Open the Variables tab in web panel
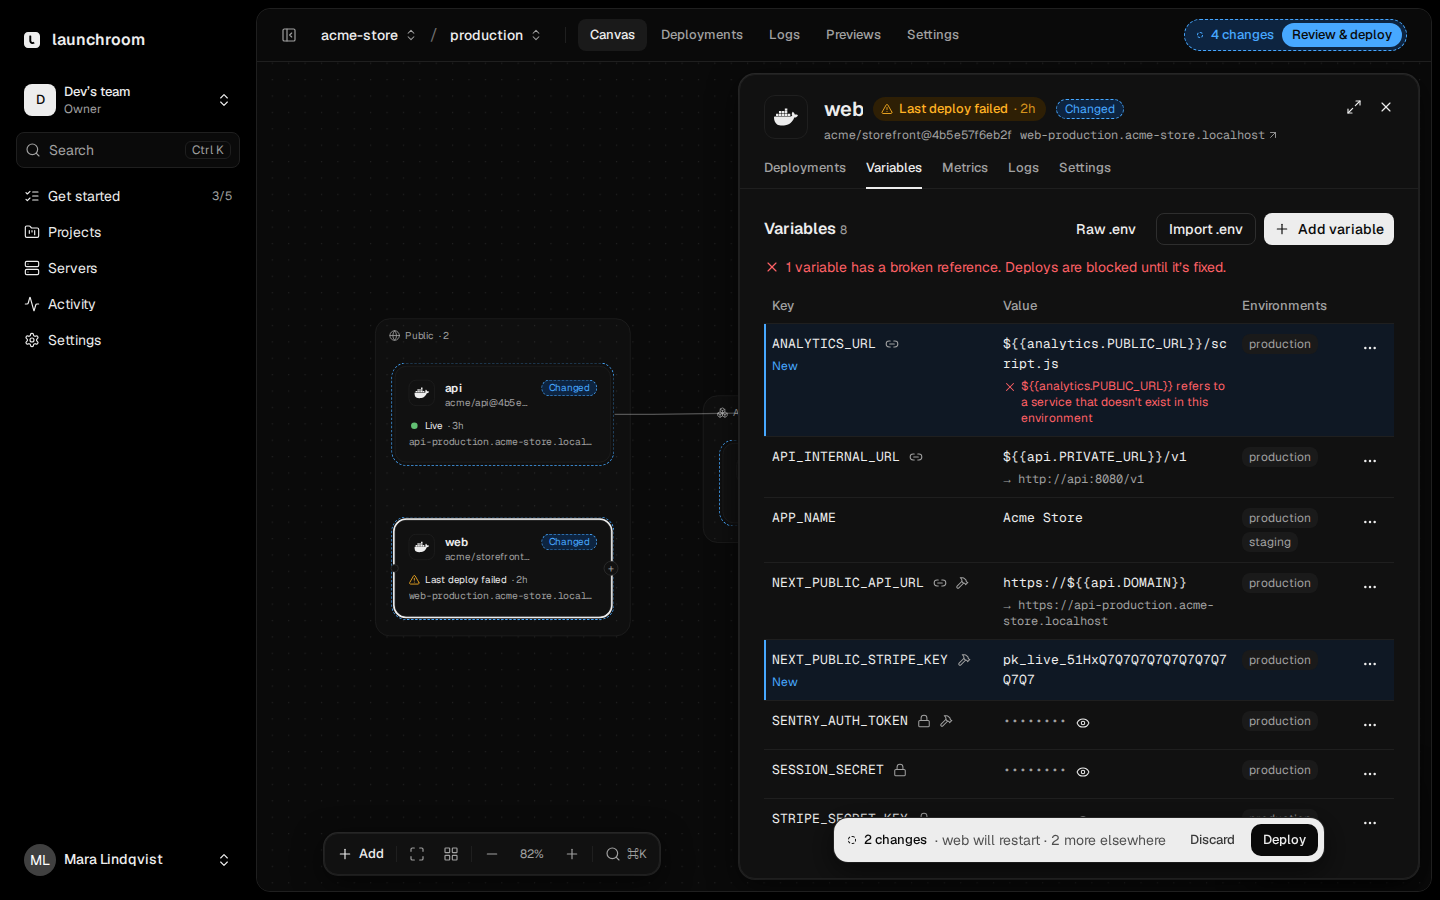The height and width of the screenshot is (900, 1440). tap(894, 168)
